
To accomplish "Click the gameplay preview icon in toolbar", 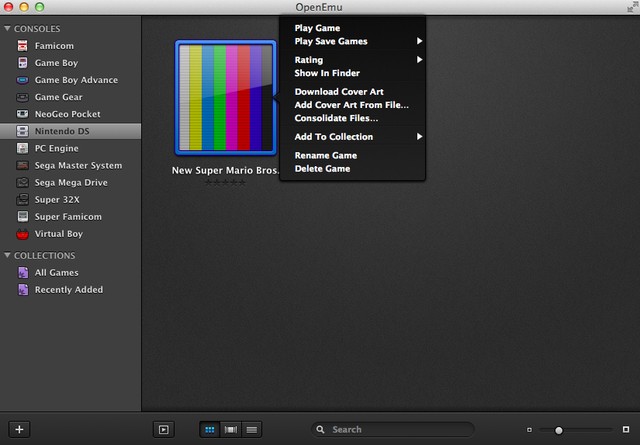I will (x=163, y=429).
